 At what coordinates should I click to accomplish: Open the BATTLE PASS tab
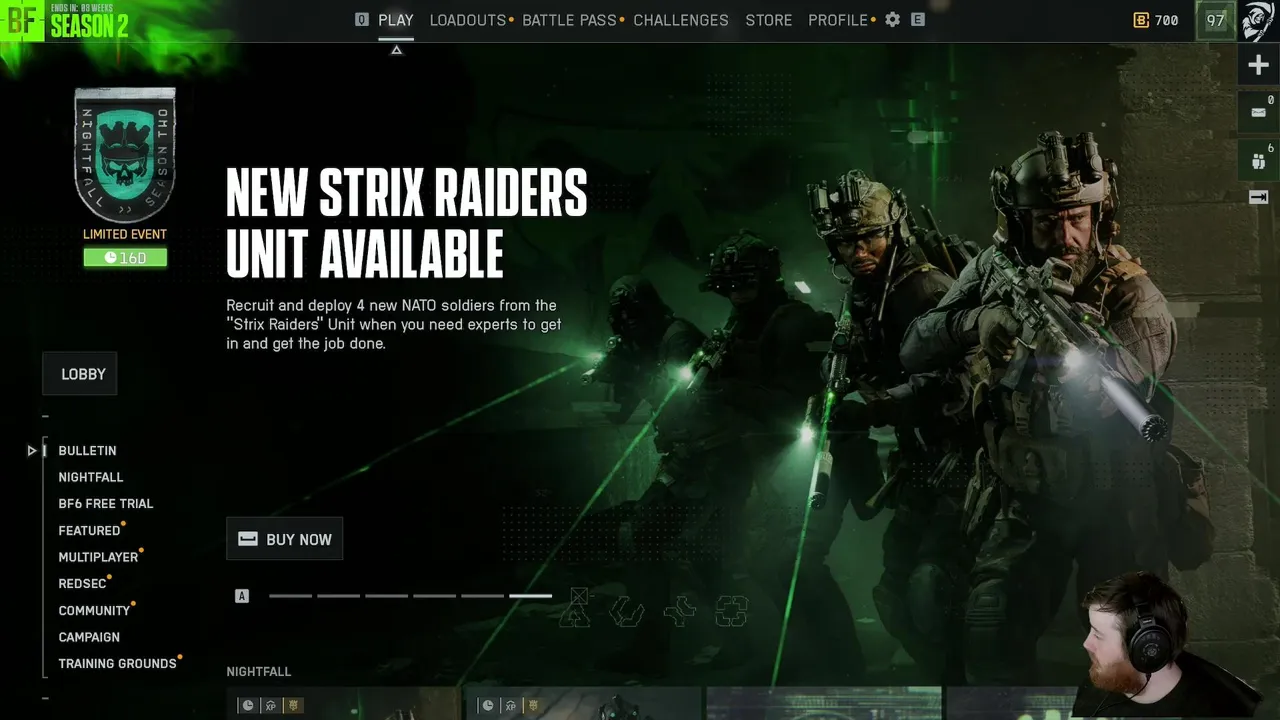[x=570, y=20]
